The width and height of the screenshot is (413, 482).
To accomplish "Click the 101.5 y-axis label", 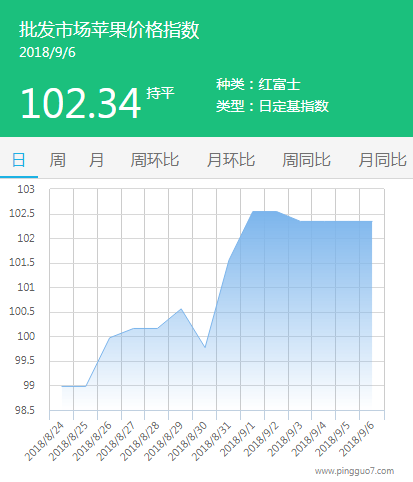I will point(22,262).
